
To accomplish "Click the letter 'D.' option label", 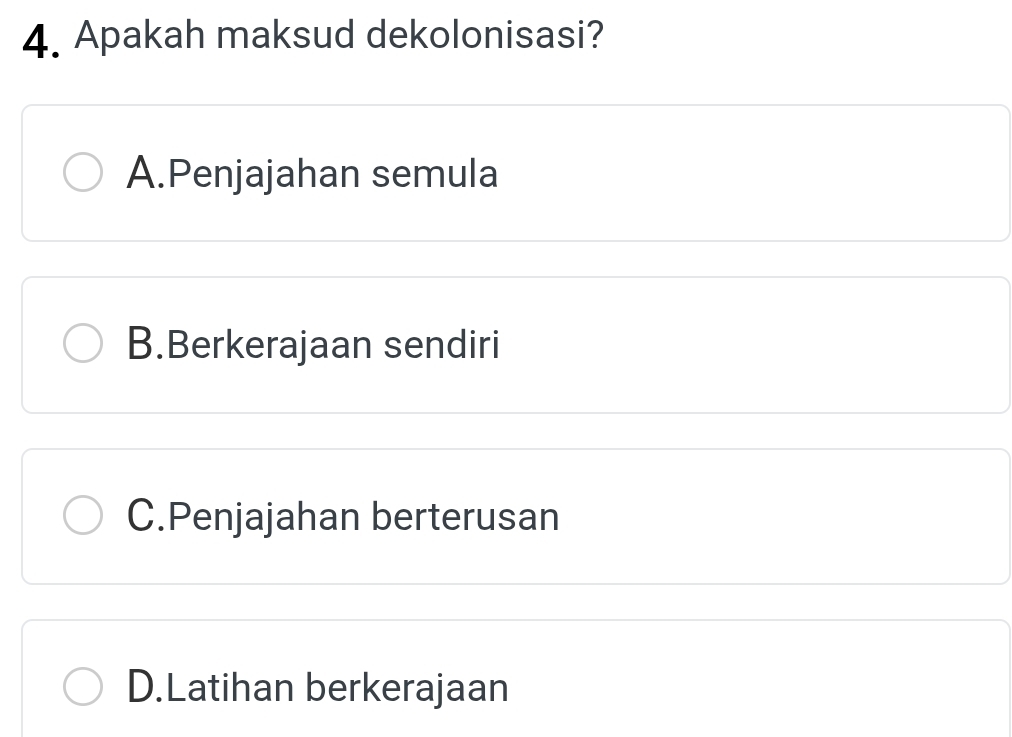I will tap(146, 688).
